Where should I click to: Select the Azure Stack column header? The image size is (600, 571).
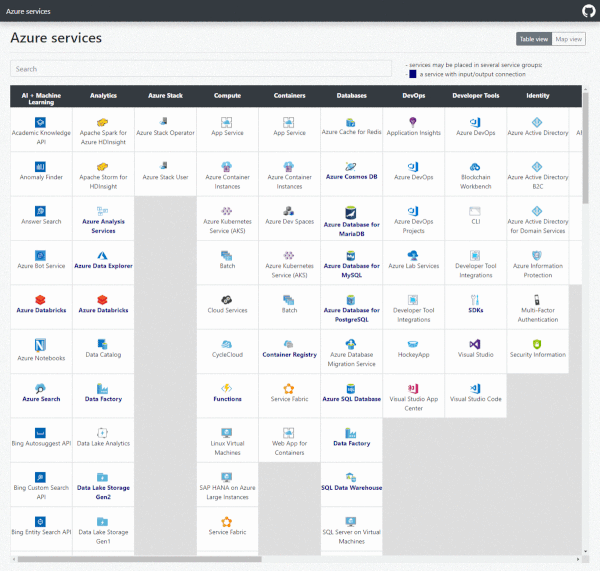(165, 95)
